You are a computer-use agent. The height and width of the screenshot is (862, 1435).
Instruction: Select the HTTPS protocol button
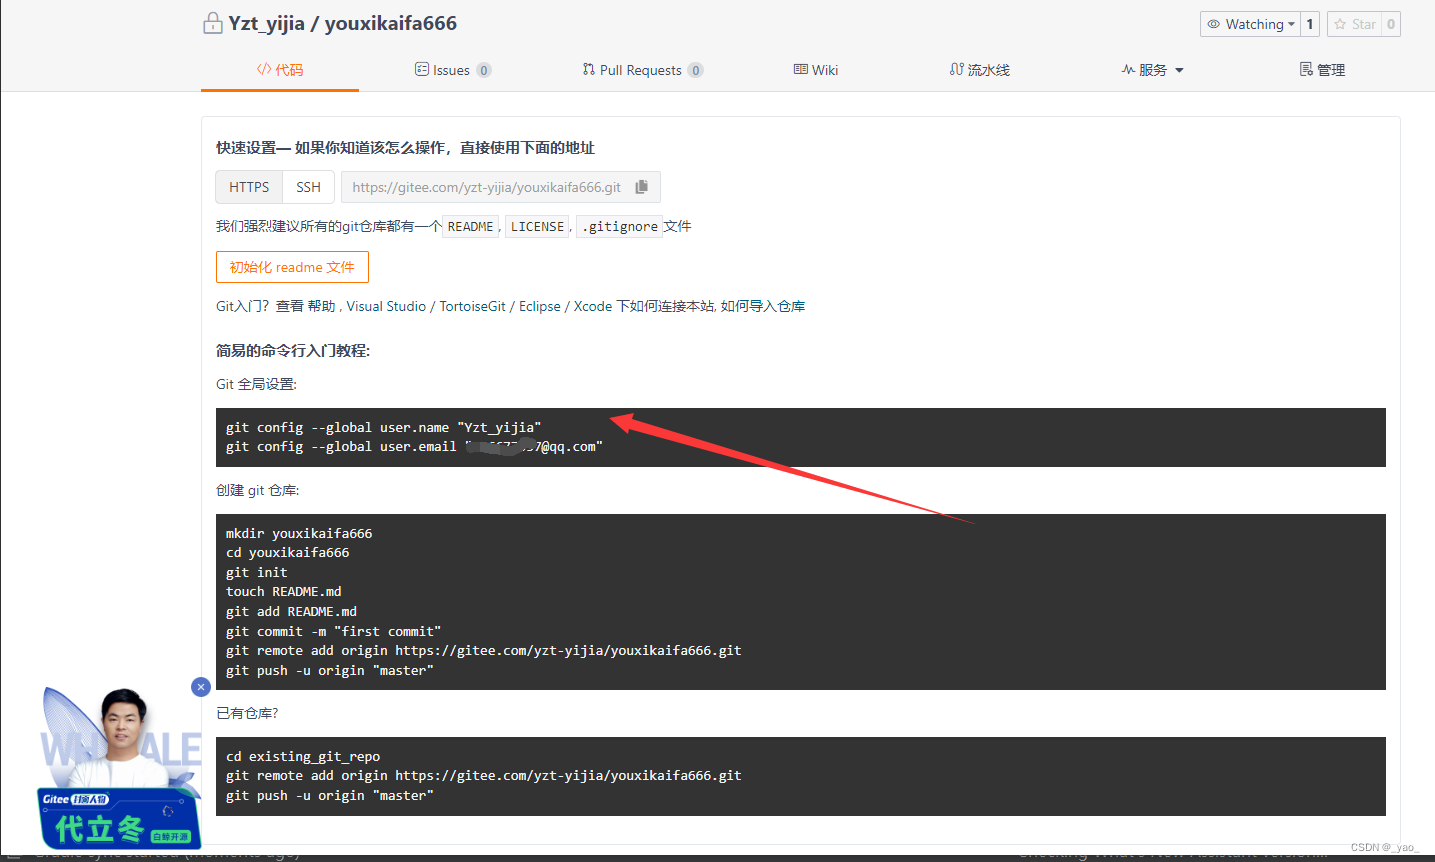[249, 187]
